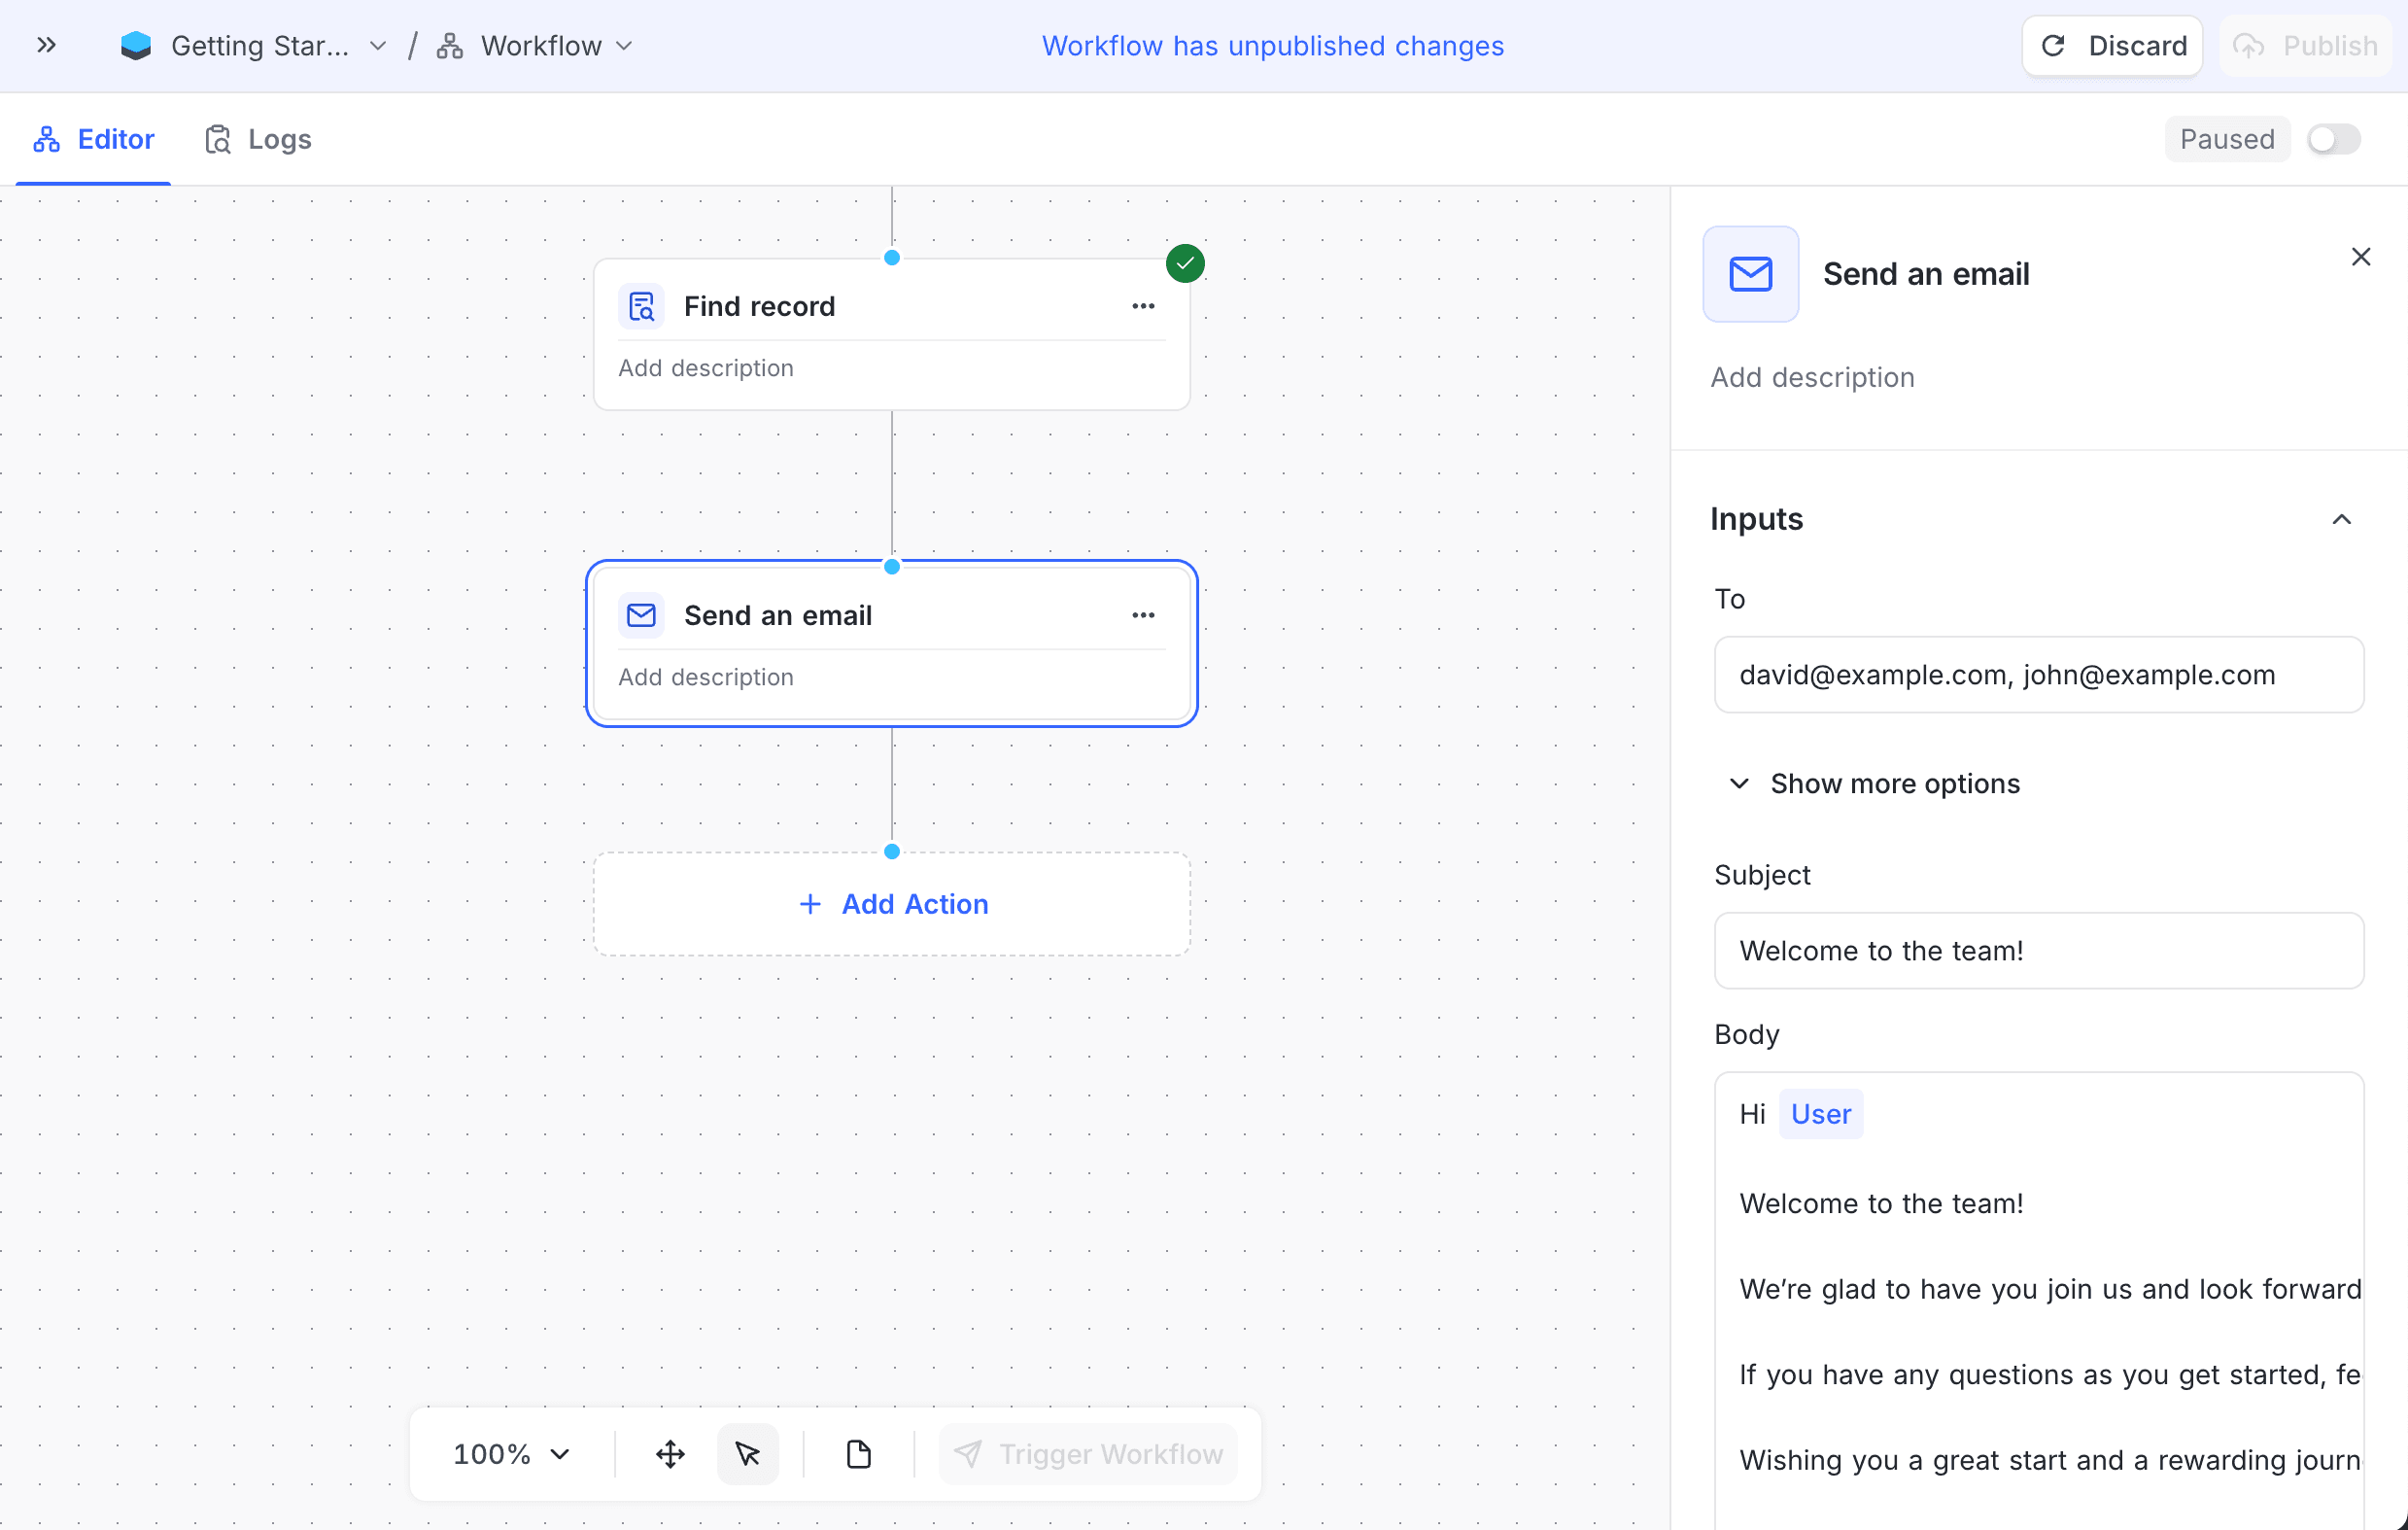Switch to the Logs tab
2408x1530 pixels.
point(258,139)
